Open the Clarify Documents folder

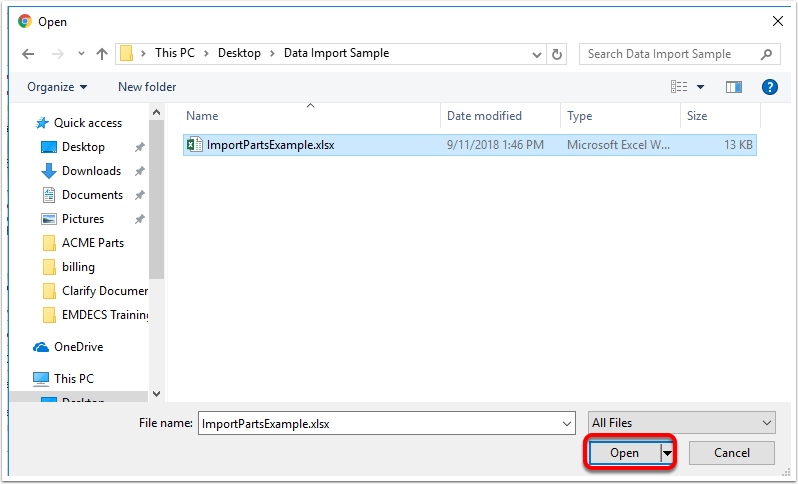coord(105,291)
